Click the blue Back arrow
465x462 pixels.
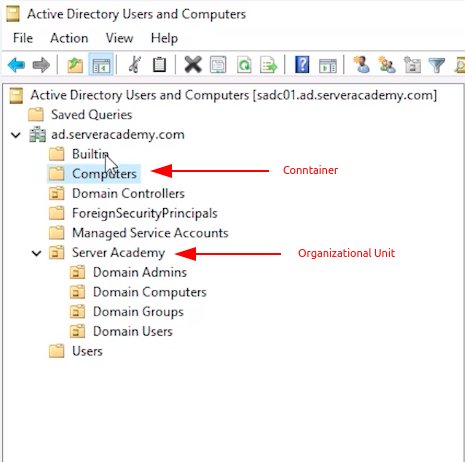(16, 65)
